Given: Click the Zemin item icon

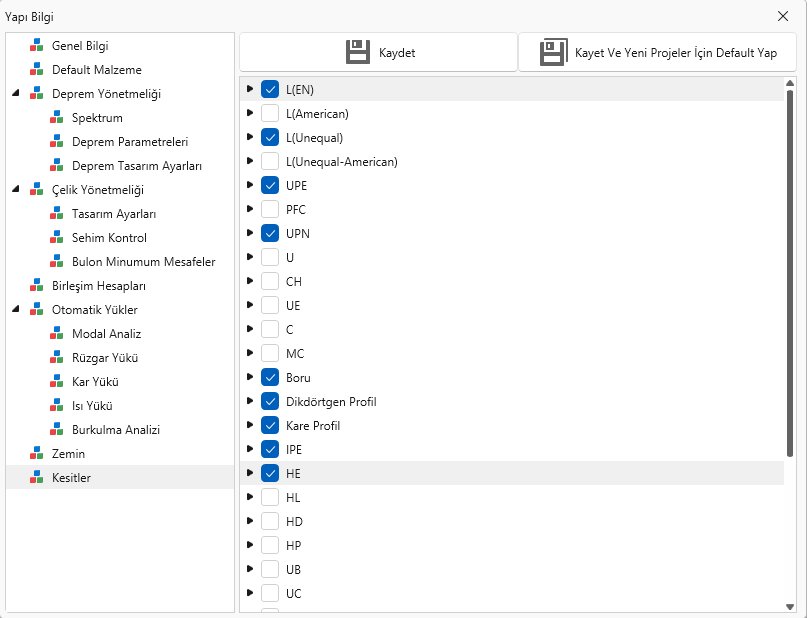Looking at the screenshot, I should [37, 454].
